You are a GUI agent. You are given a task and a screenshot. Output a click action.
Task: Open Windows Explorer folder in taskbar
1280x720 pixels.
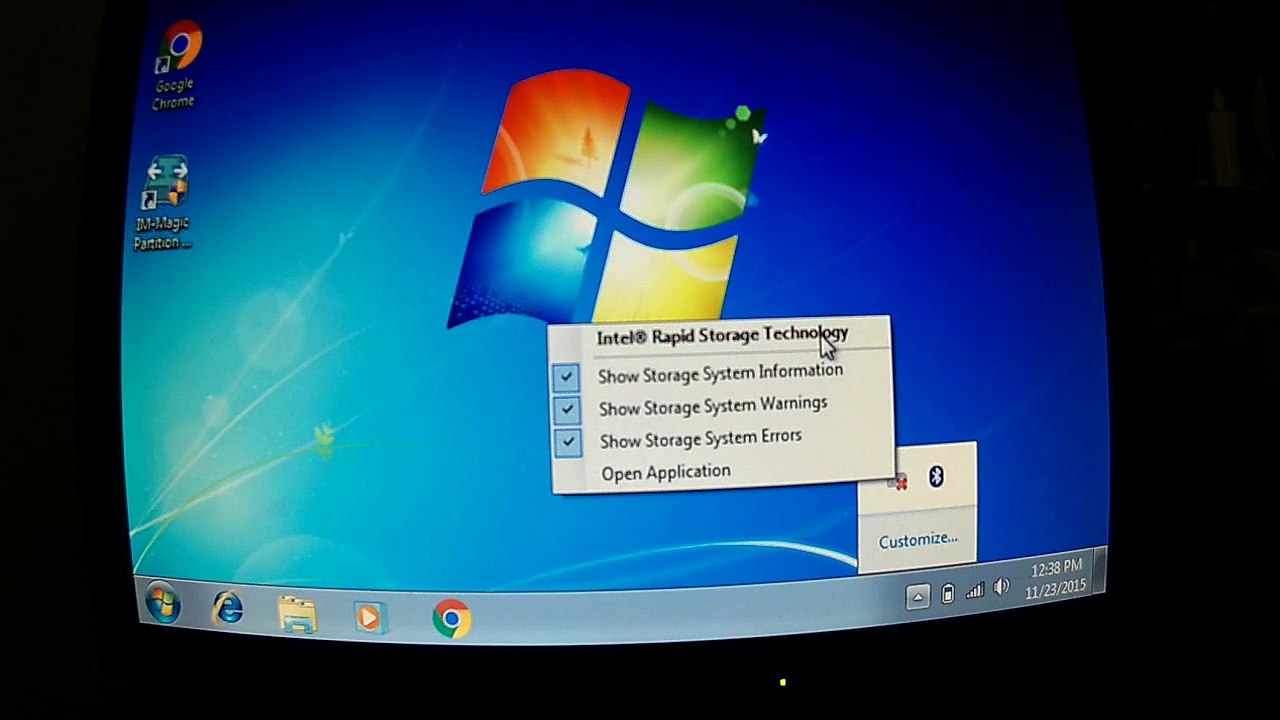297,613
